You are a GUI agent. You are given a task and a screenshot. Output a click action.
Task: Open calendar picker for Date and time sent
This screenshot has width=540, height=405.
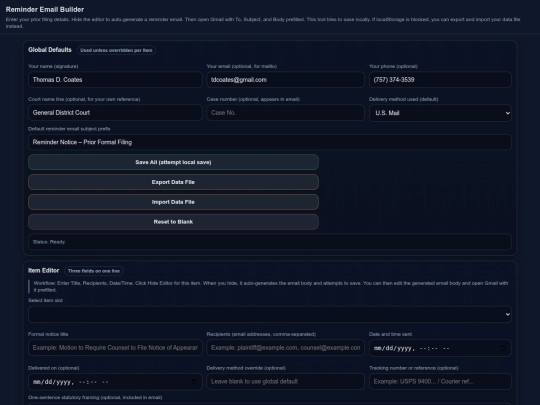tap(503, 348)
